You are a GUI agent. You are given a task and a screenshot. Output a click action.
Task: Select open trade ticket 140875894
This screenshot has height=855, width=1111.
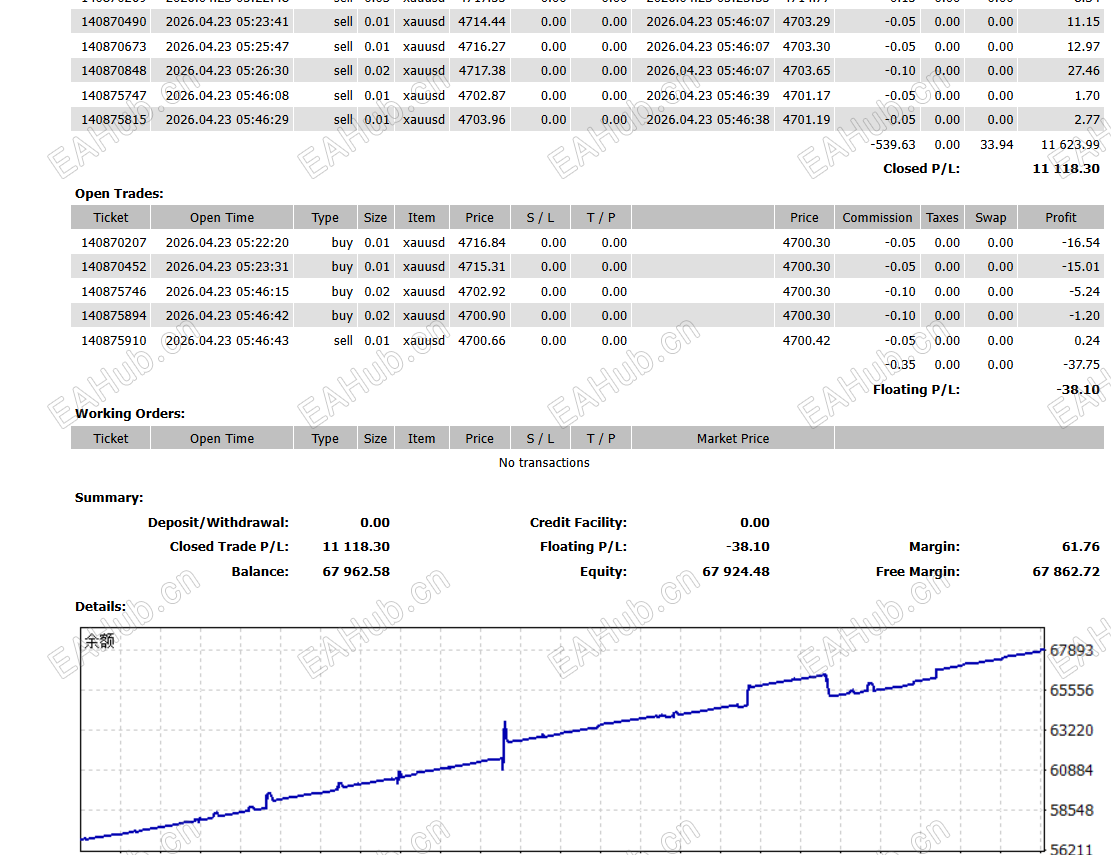point(113,316)
